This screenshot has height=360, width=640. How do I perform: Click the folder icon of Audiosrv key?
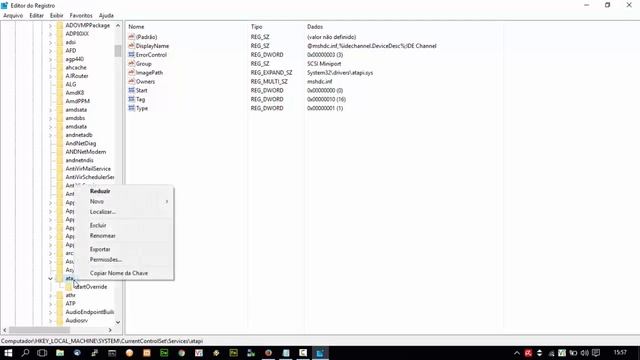pyautogui.click(x=60, y=320)
